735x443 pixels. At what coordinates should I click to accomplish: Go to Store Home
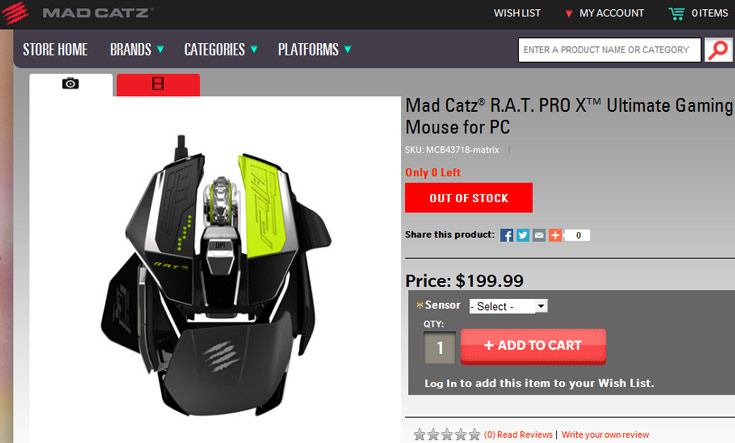(x=55, y=49)
